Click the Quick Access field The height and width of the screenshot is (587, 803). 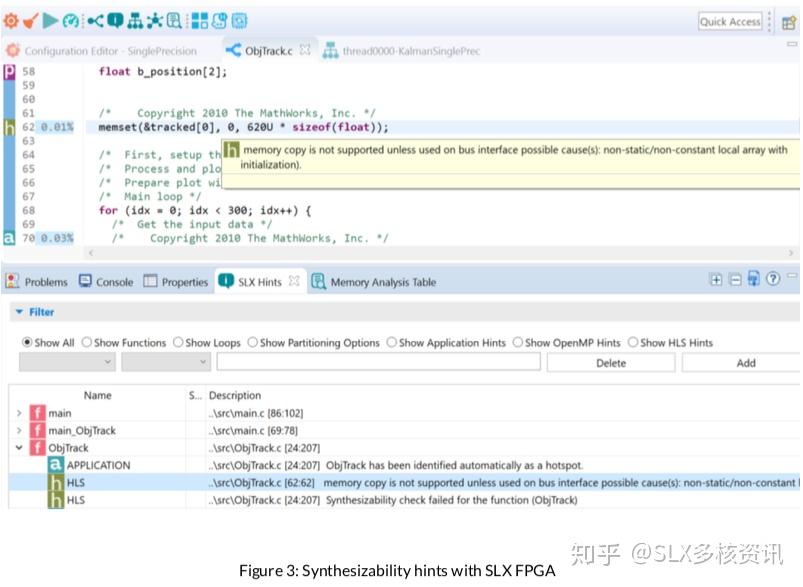(x=730, y=22)
